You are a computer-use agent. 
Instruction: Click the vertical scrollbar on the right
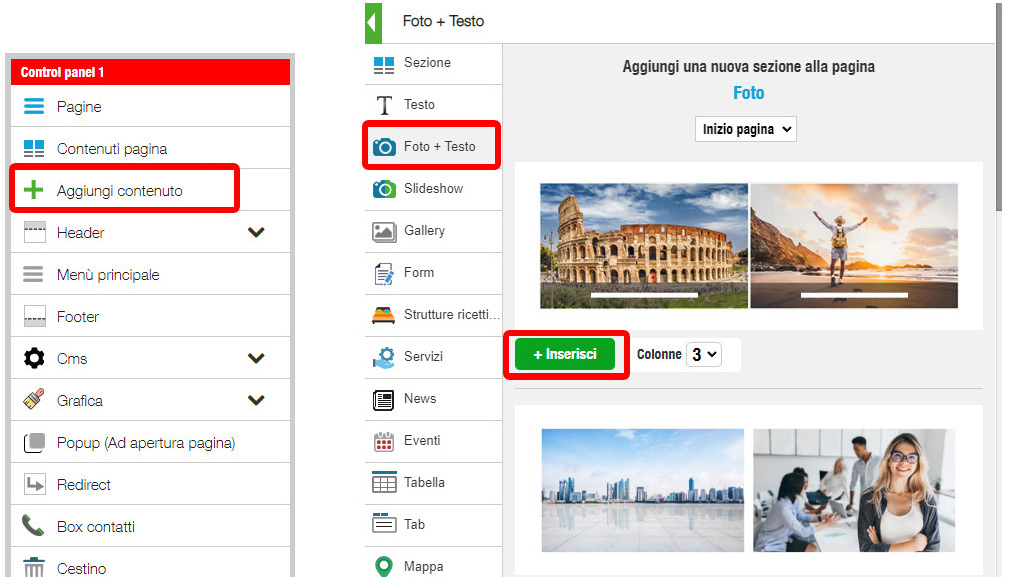[999, 106]
